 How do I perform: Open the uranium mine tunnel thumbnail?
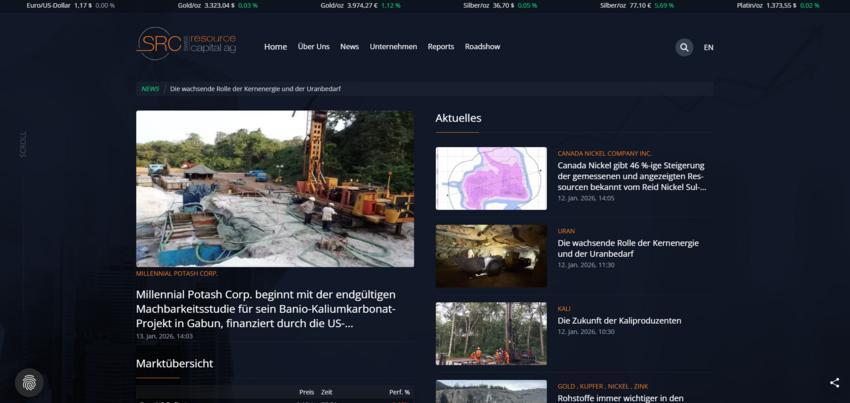tap(491, 255)
